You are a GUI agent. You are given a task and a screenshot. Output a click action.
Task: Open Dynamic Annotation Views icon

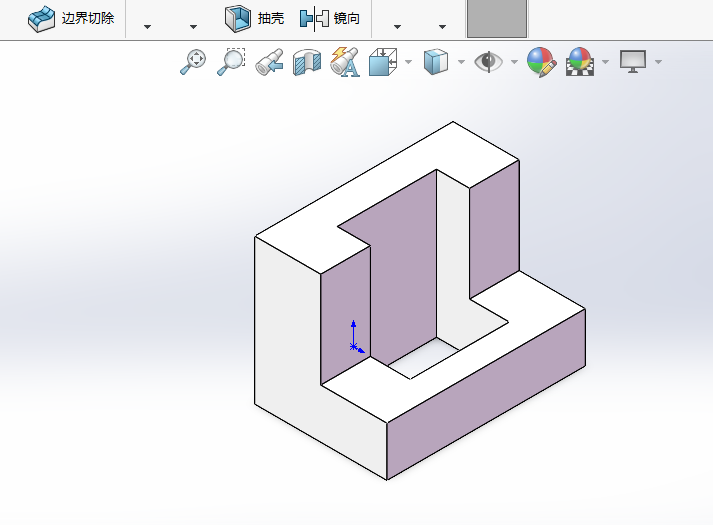click(x=345, y=62)
